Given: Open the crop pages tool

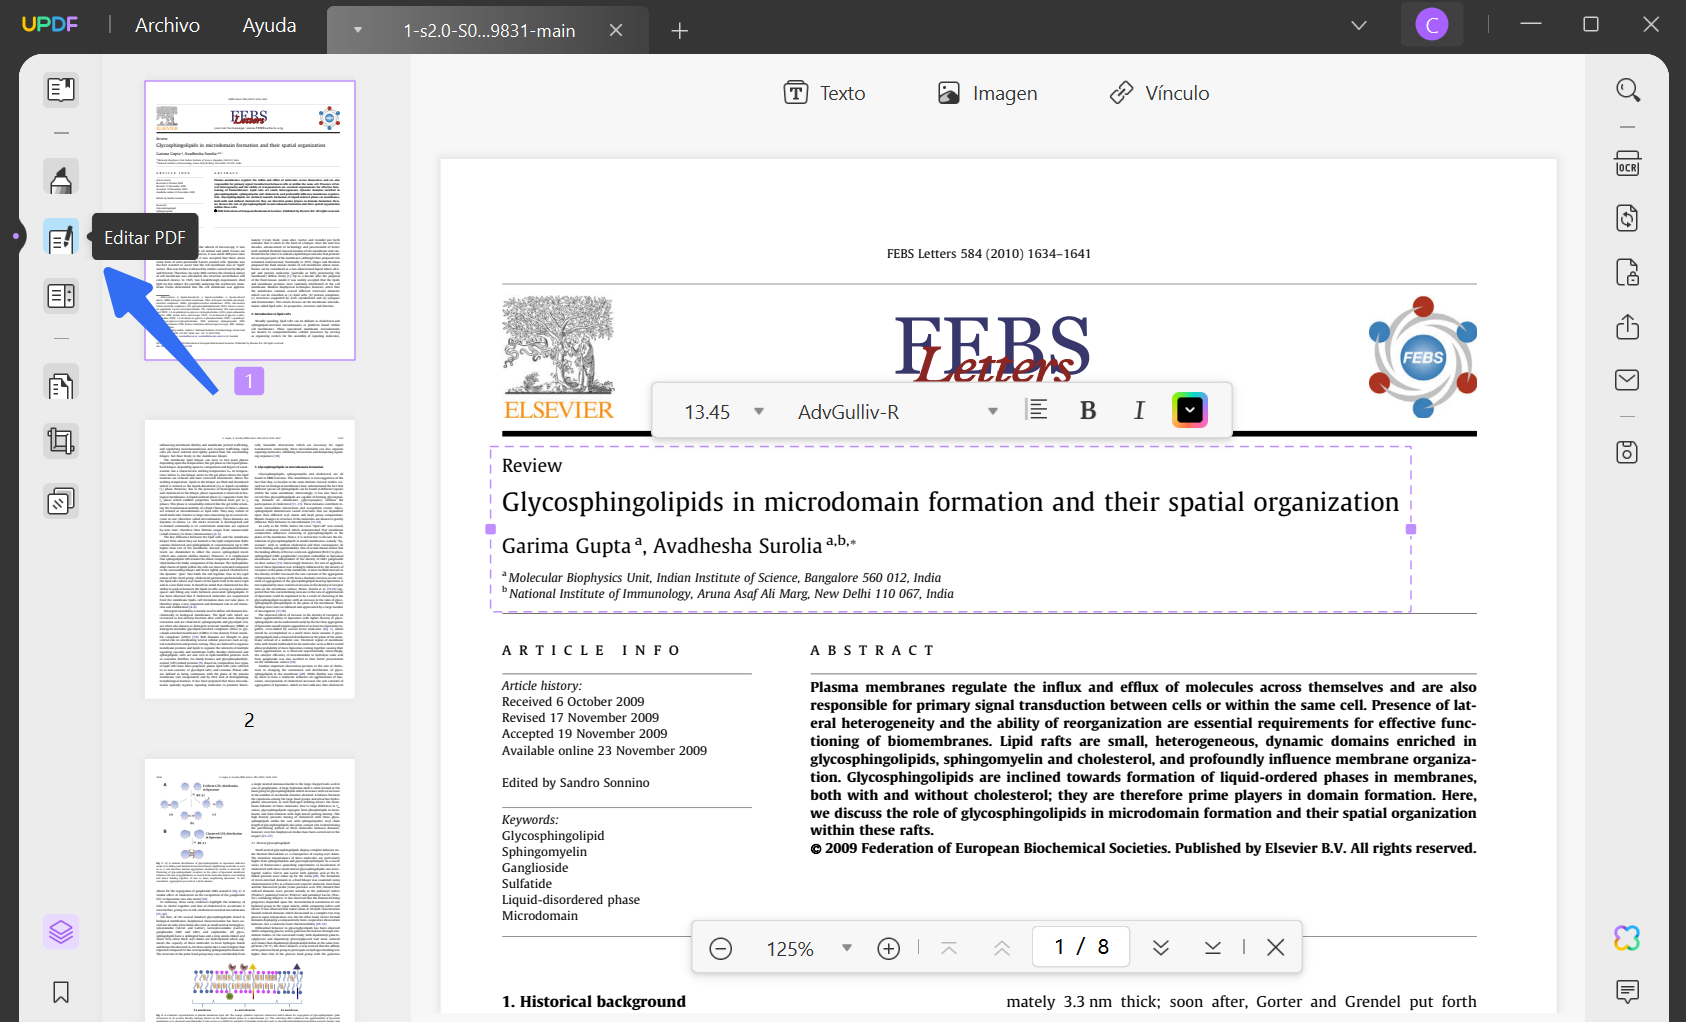Looking at the screenshot, I should (x=61, y=441).
